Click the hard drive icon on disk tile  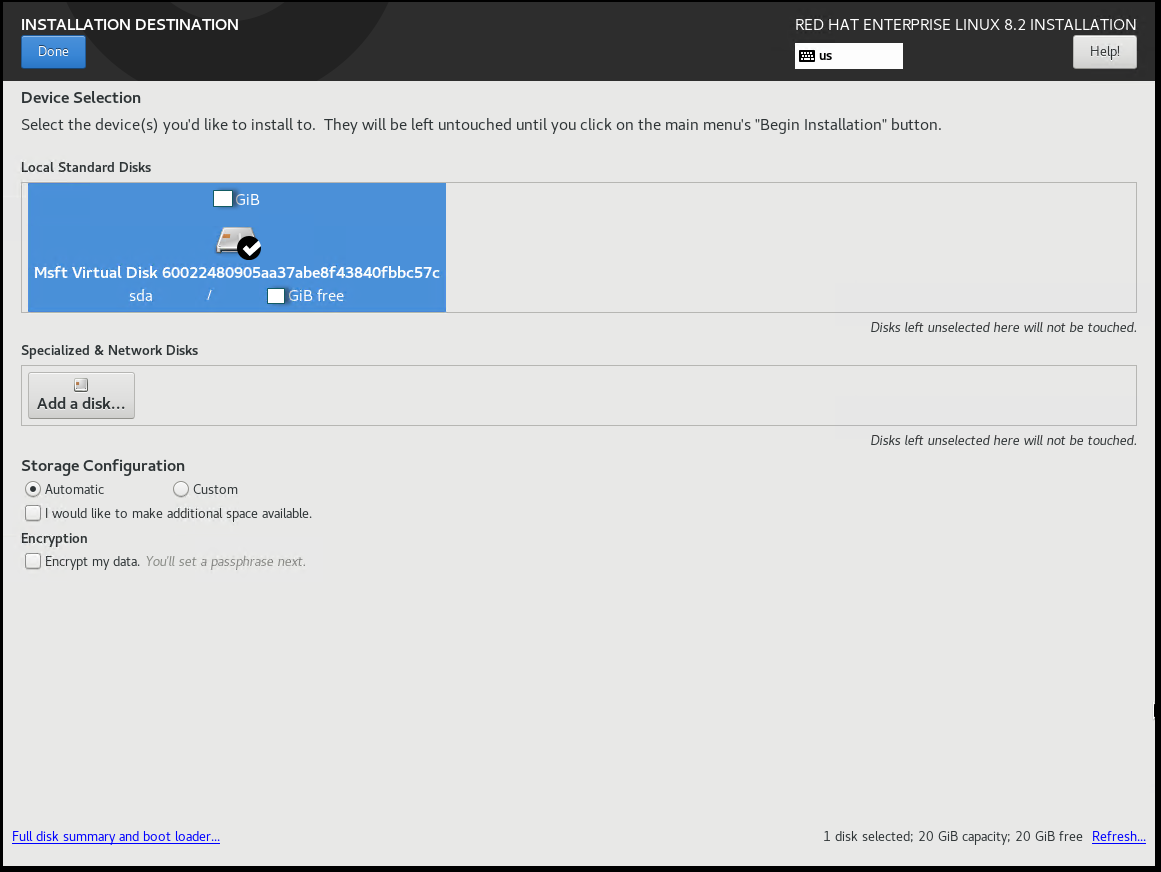pyautogui.click(x=231, y=239)
